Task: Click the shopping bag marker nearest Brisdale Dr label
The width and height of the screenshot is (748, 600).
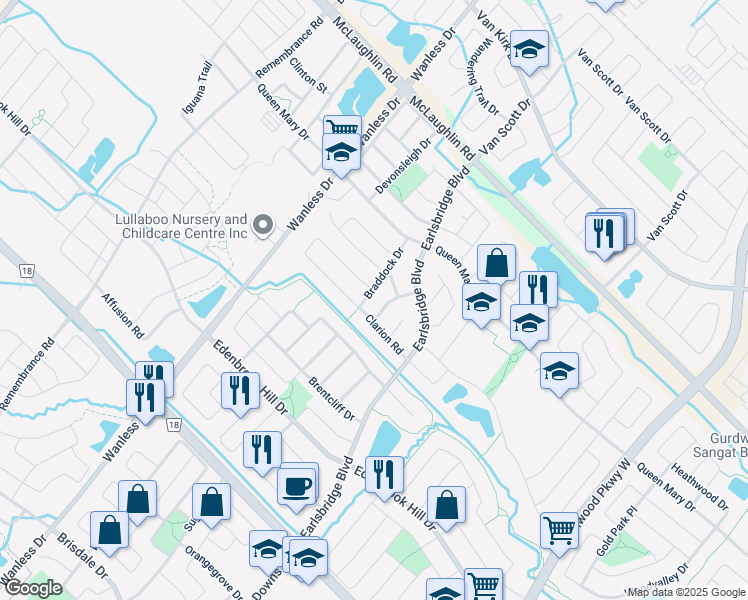Action: coord(109,530)
